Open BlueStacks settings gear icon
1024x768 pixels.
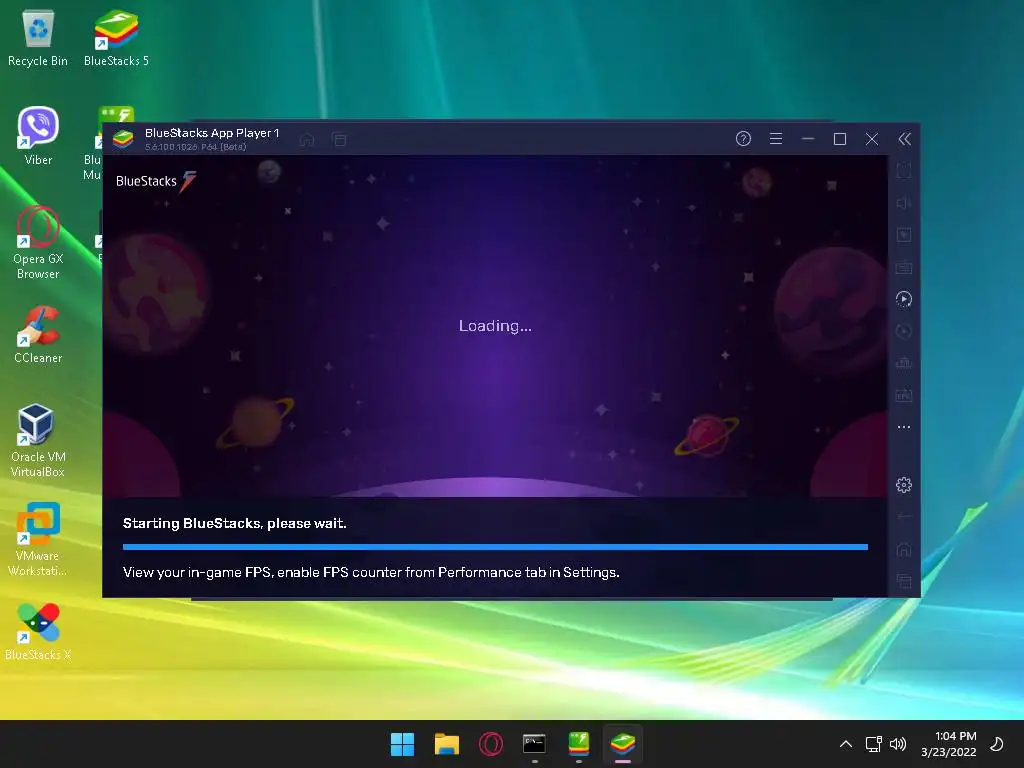pos(904,485)
